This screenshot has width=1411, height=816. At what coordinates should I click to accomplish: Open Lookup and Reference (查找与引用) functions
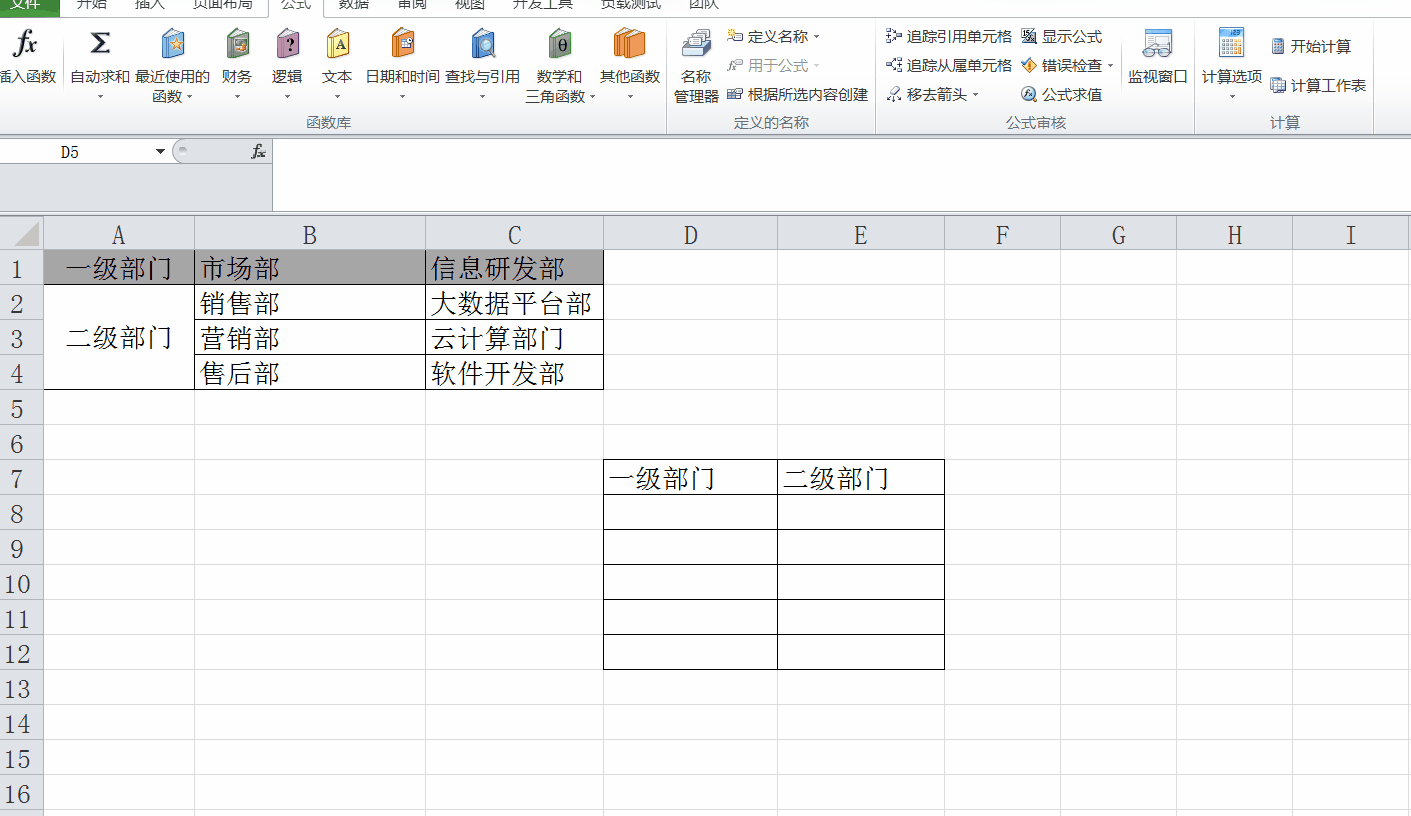[x=482, y=66]
